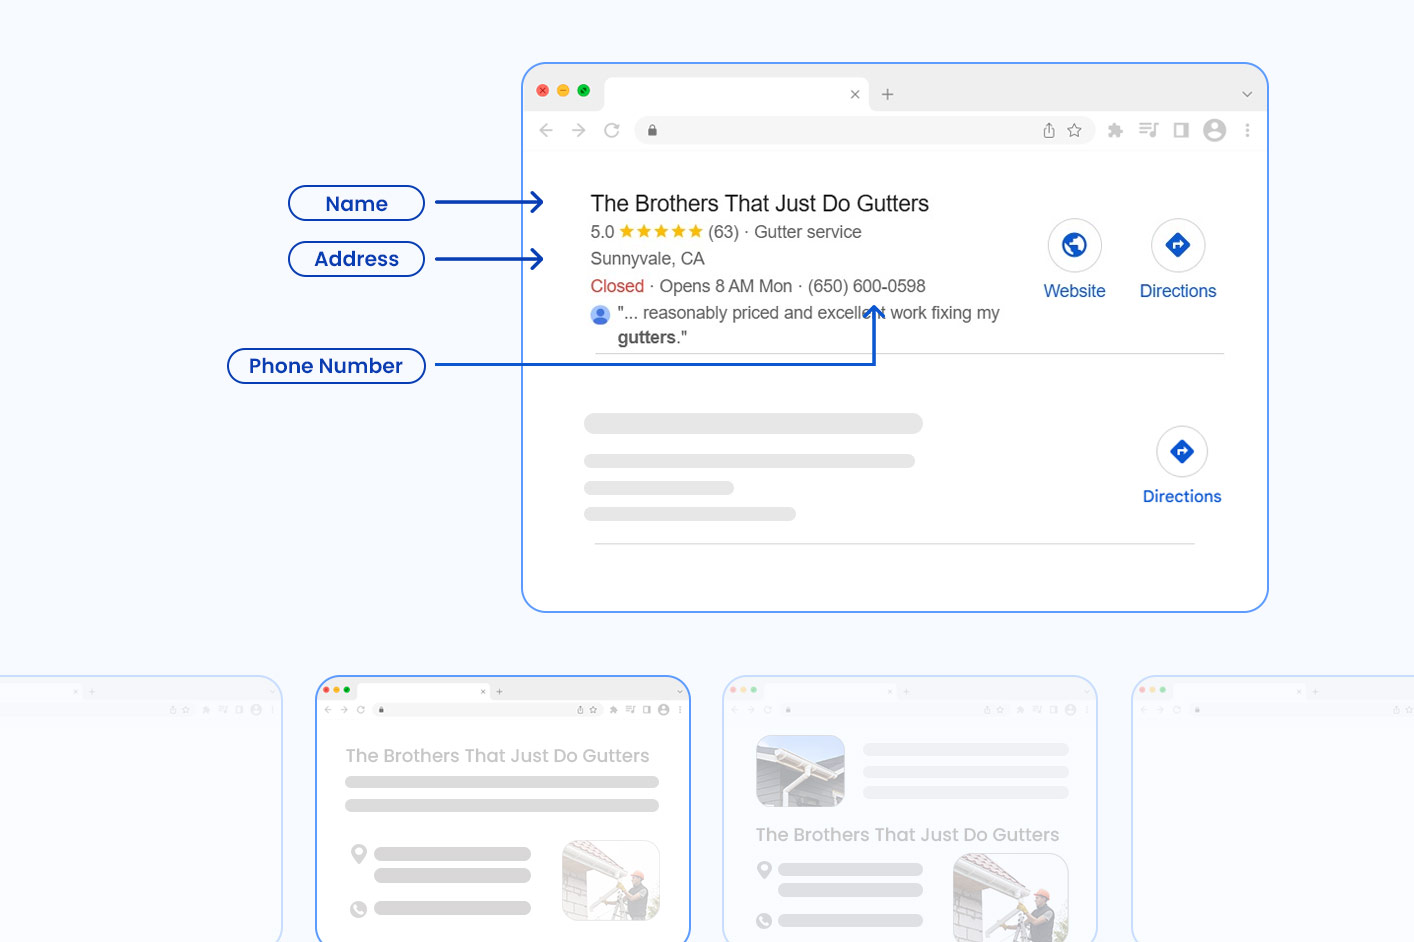Expand the tab chevron in the small preview with the heading at top

click(680, 691)
